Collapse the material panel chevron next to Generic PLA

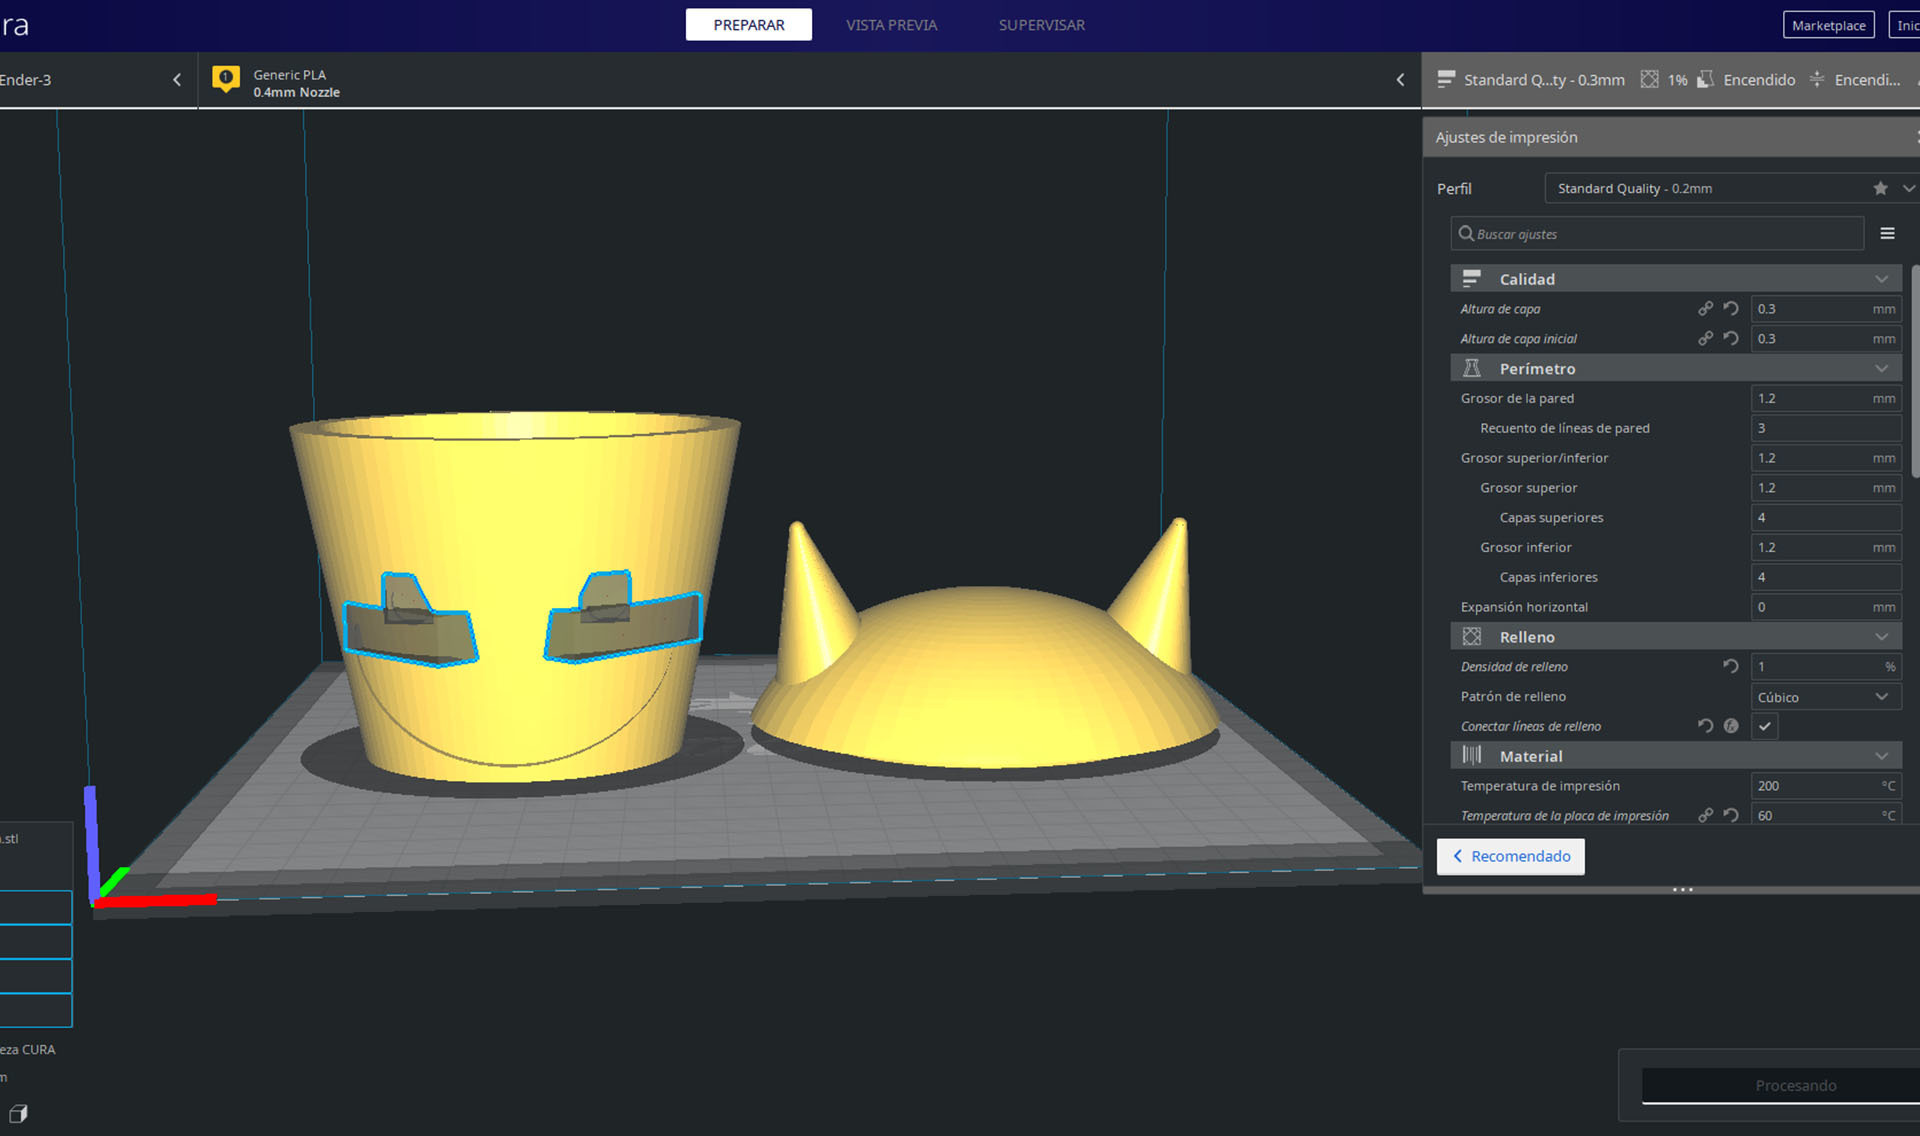click(x=1400, y=80)
